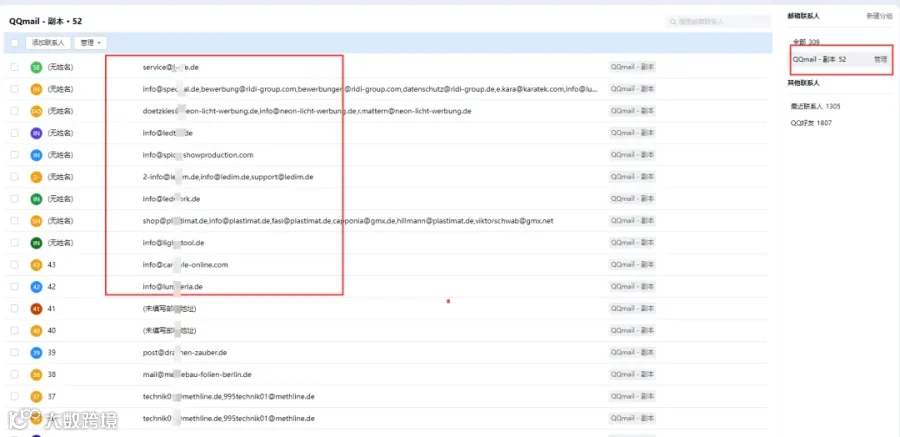Click the contact name 37

click(x=52, y=396)
